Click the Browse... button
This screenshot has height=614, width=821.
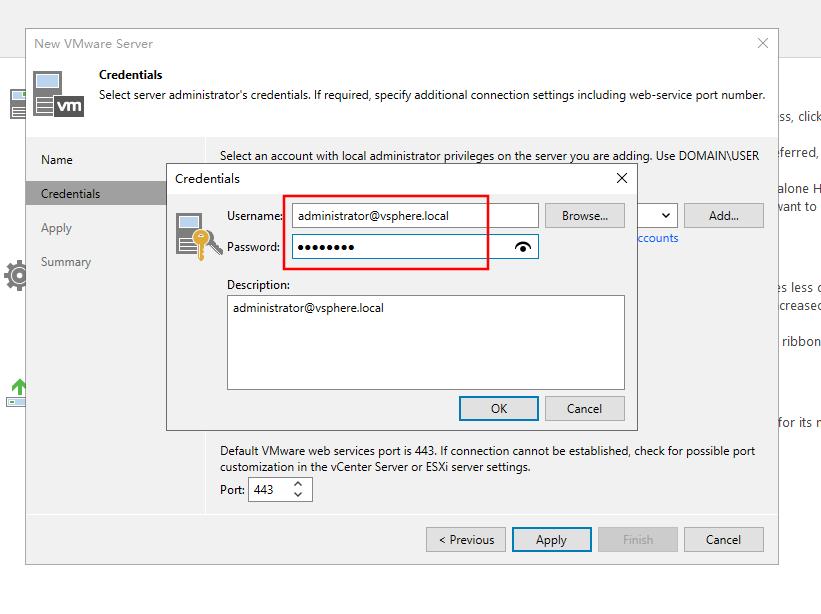pyautogui.click(x=584, y=216)
